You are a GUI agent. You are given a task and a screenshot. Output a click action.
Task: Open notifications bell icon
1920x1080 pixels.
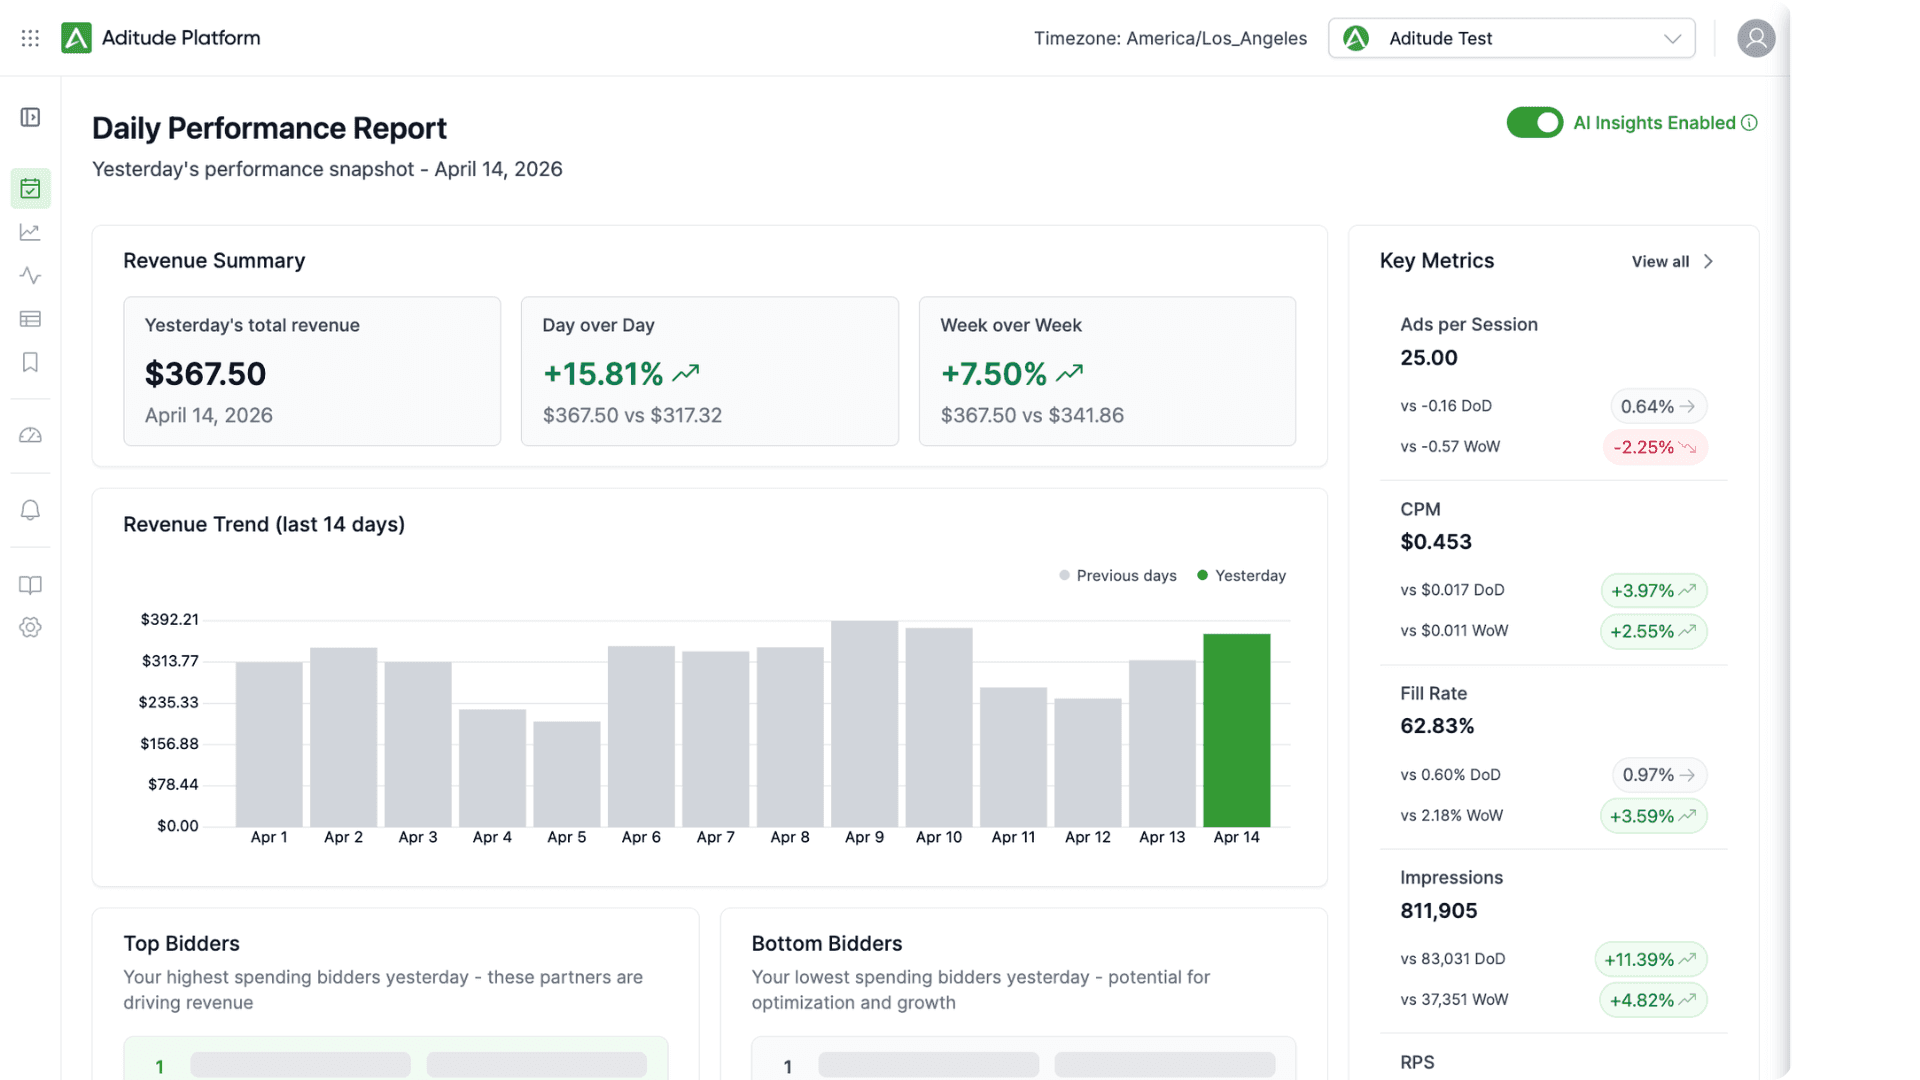(x=30, y=510)
